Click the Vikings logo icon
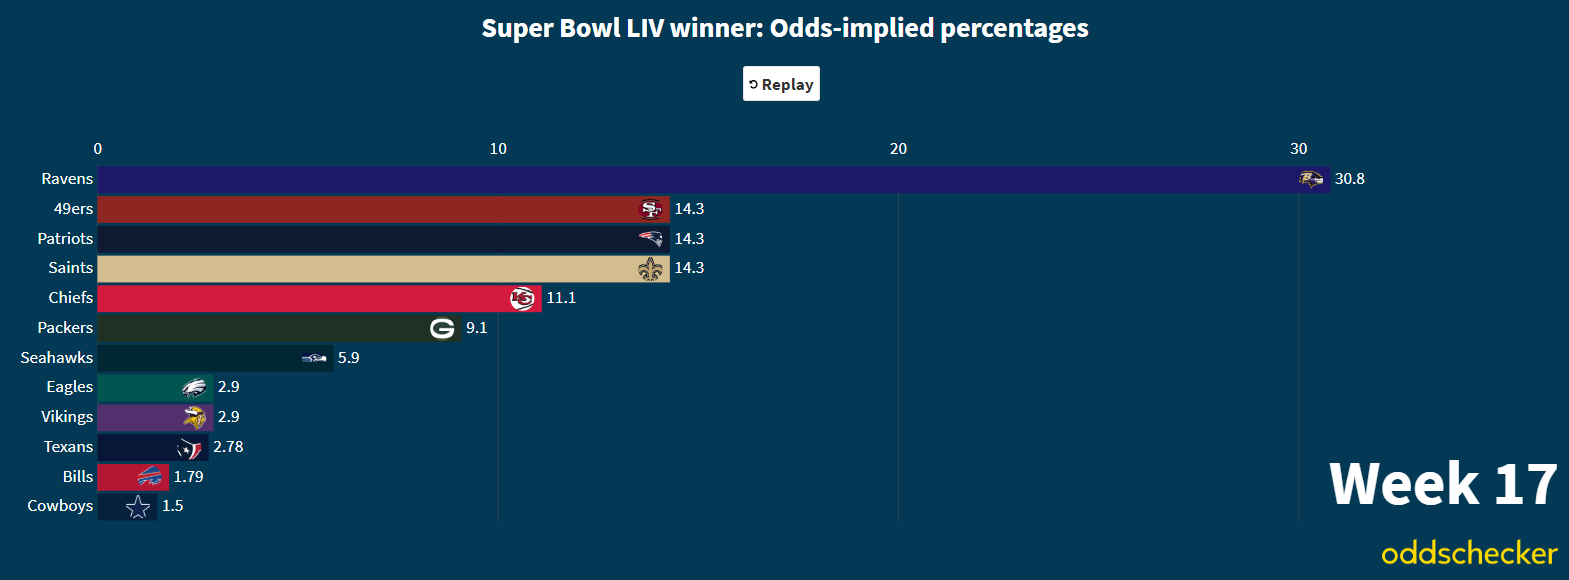The width and height of the screenshot is (1569, 580). point(194,417)
